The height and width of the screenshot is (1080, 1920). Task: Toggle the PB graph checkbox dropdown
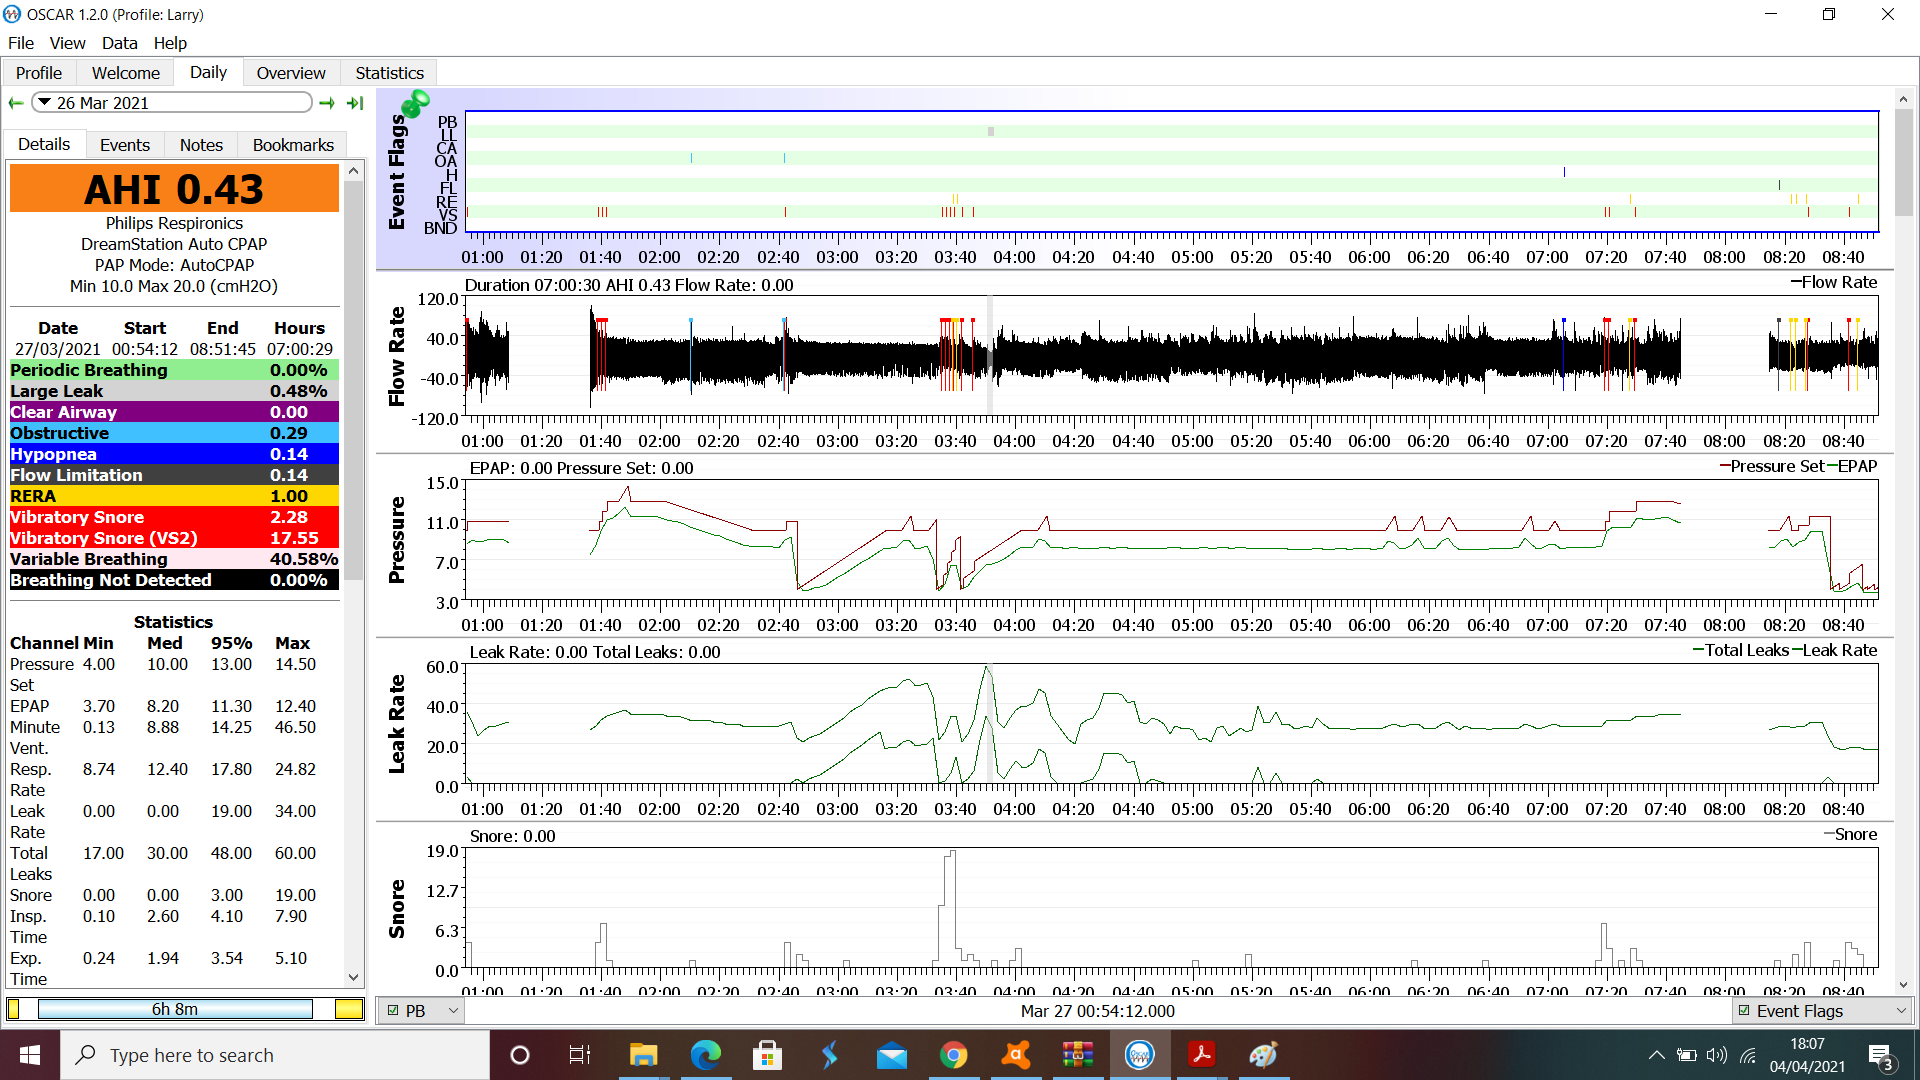click(x=421, y=1011)
